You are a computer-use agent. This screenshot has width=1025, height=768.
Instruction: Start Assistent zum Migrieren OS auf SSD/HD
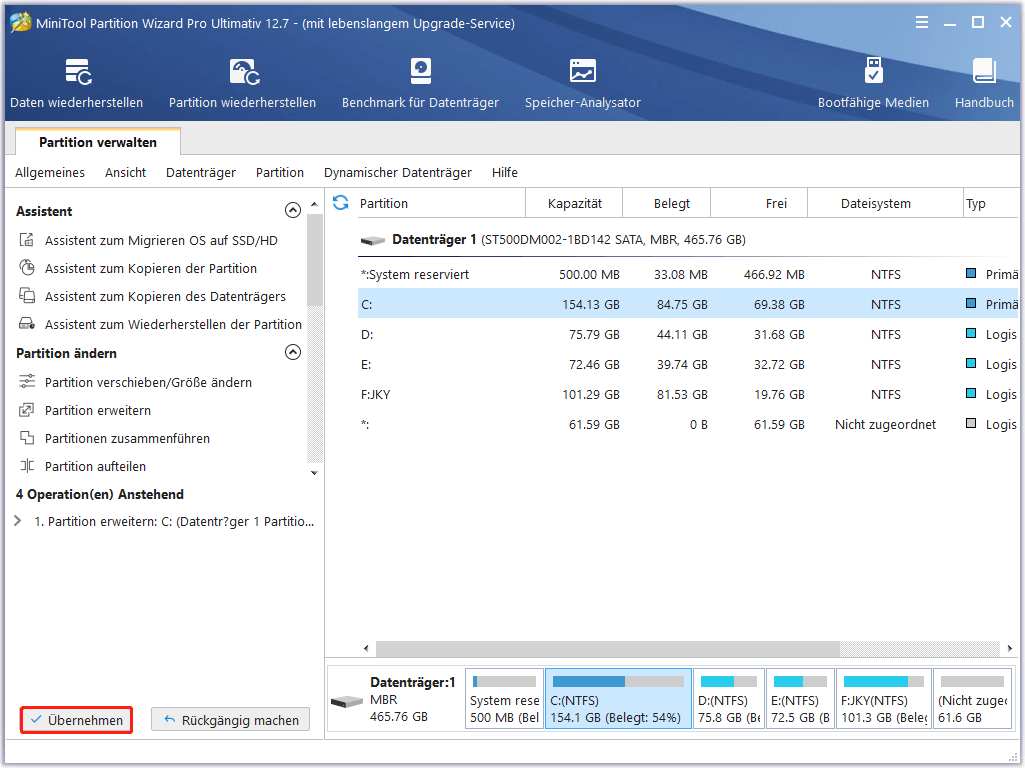pos(160,240)
